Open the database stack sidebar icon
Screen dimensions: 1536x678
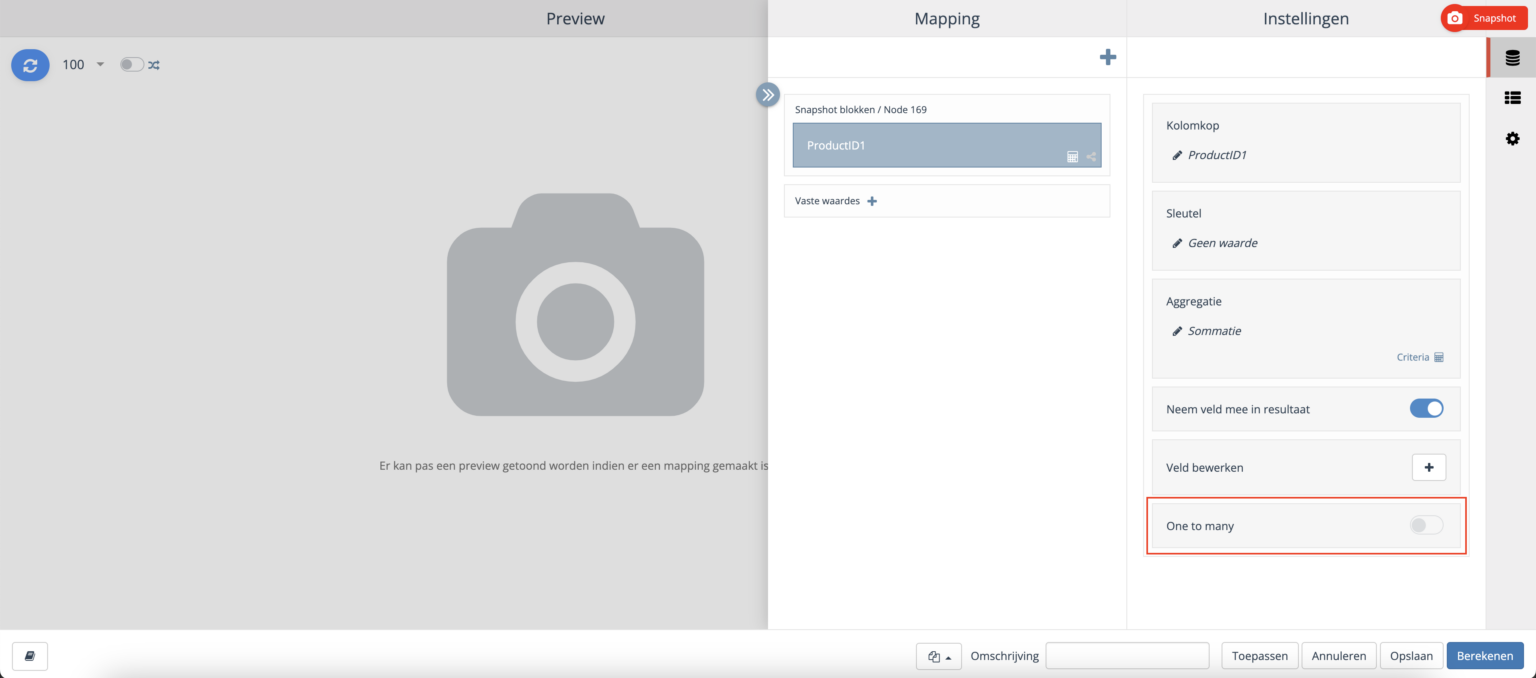1512,58
